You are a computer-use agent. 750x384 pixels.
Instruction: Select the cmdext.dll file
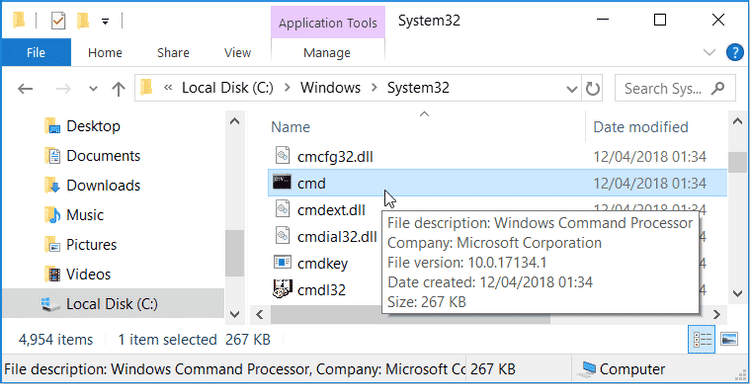331,210
